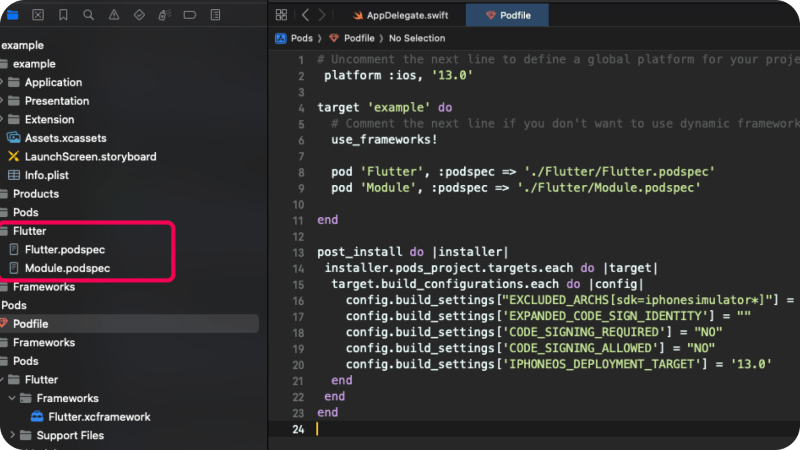Open the Report navigator icon
800x450 pixels.
[215, 15]
